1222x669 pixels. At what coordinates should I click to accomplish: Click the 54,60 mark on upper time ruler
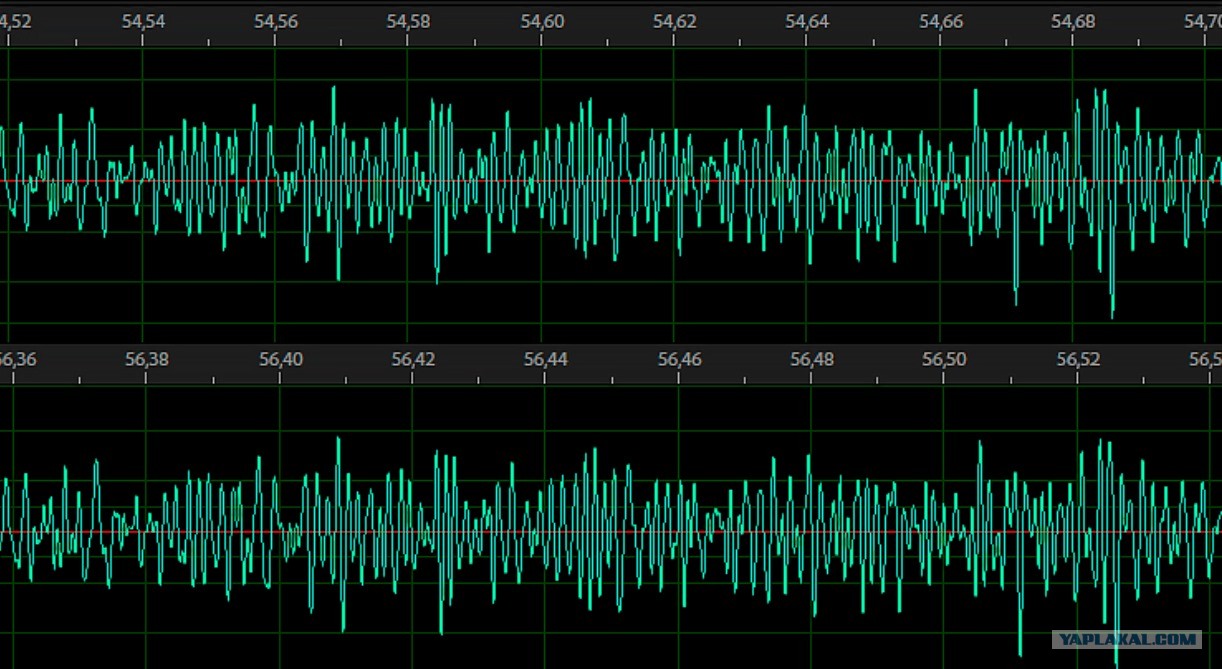(x=542, y=21)
